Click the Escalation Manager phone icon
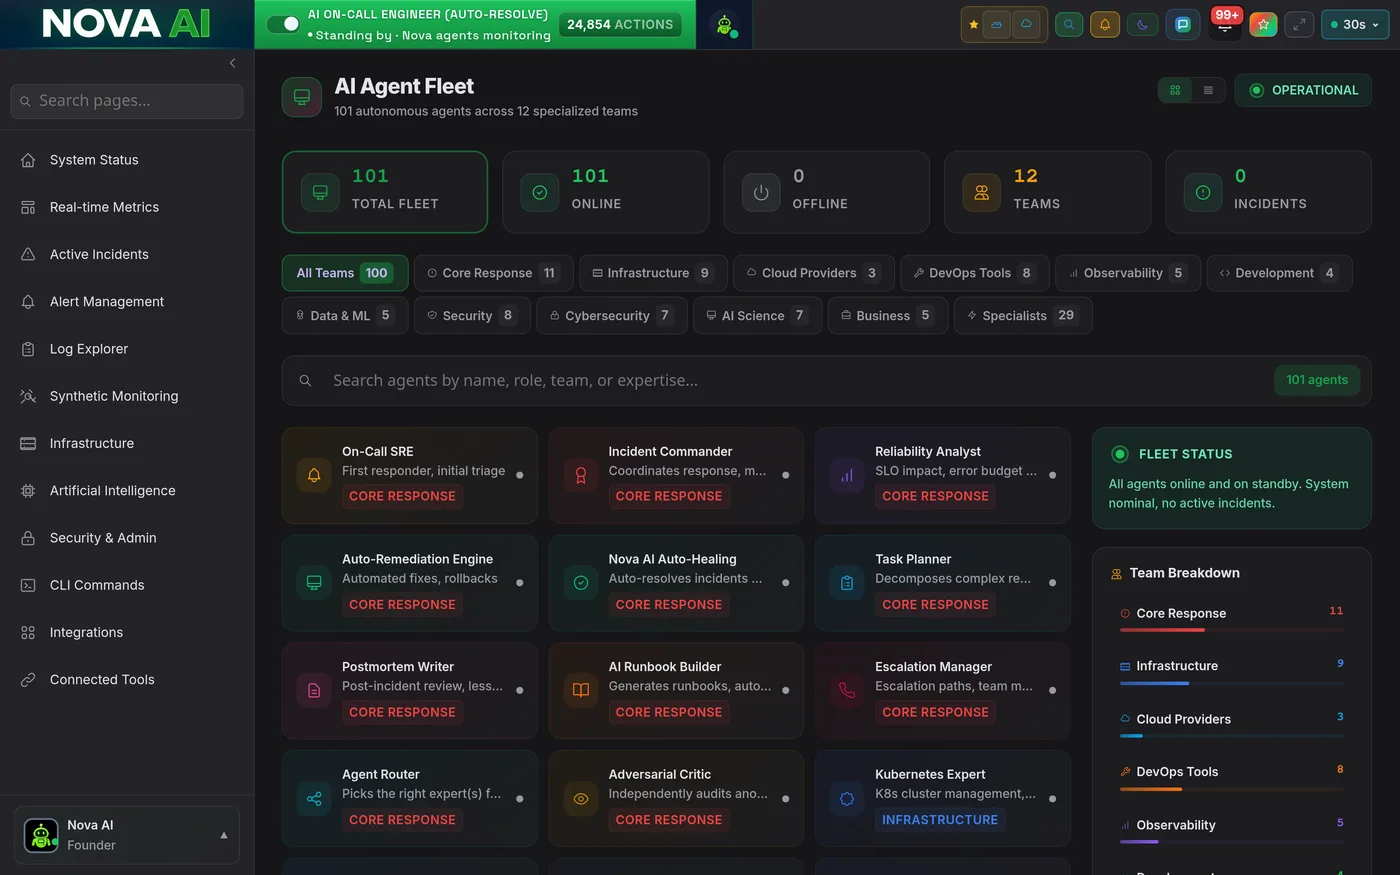 [x=847, y=690]
